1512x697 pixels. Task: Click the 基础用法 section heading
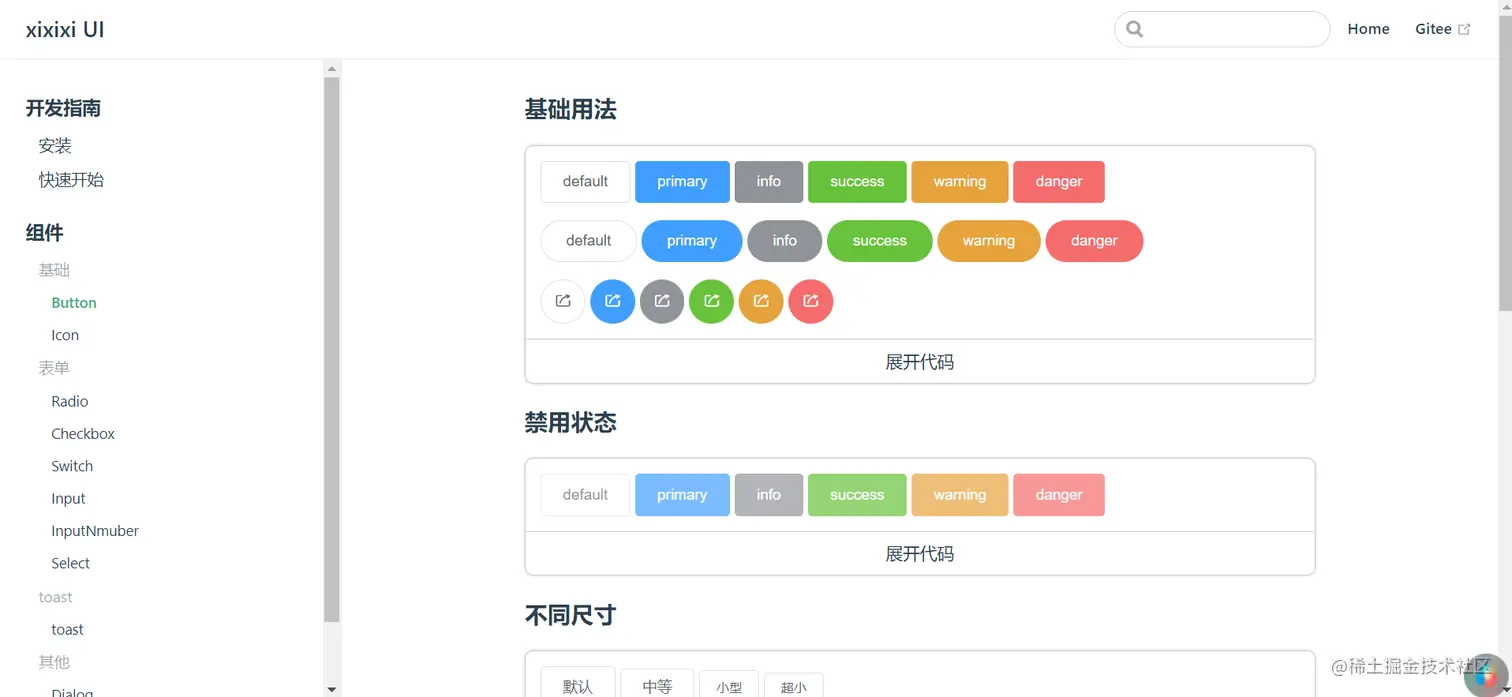click(x=570, y=110)
